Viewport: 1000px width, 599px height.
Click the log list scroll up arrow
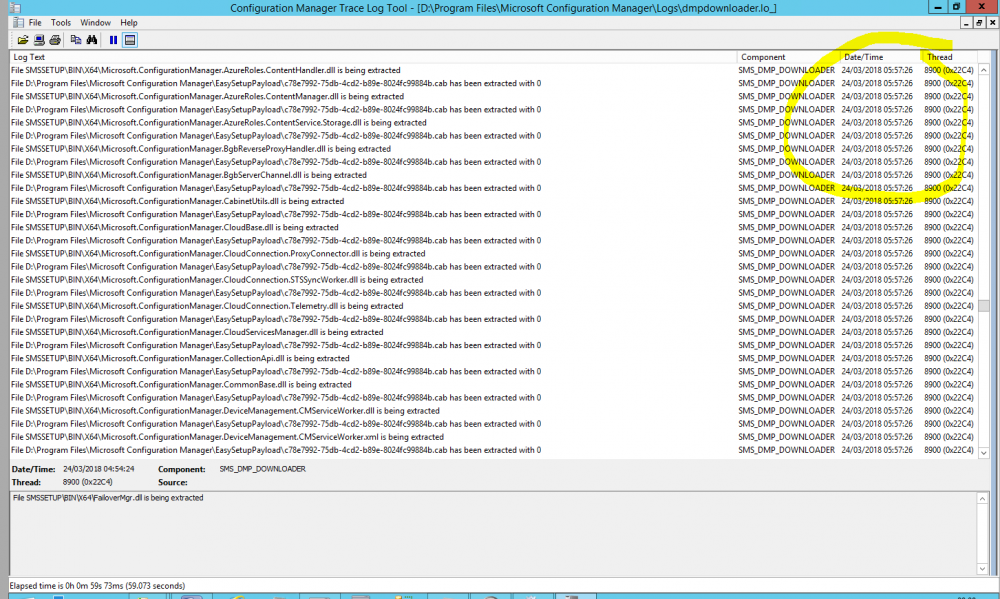[983, 70]
